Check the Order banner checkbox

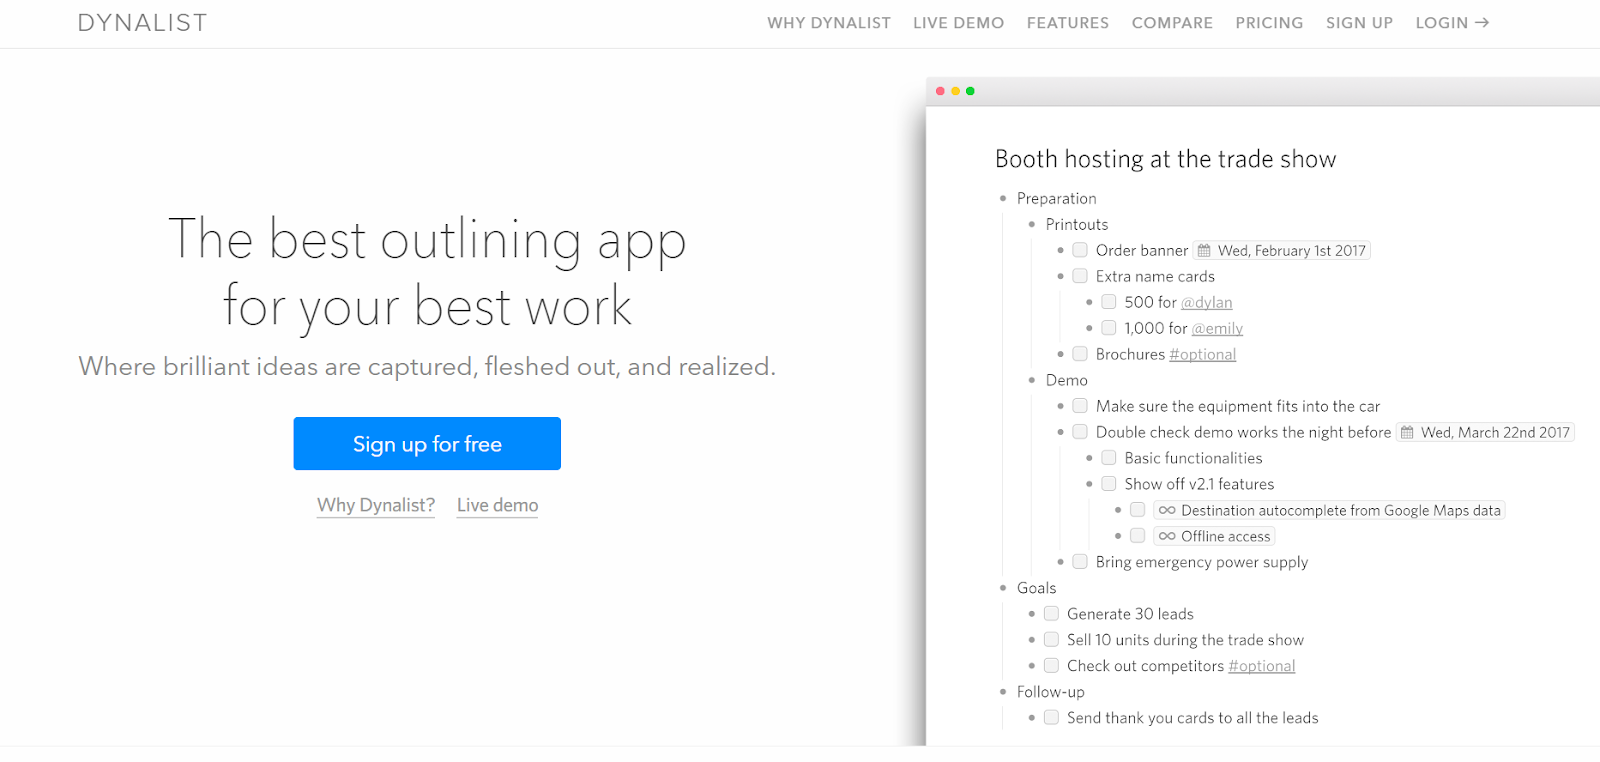(x=1080, y=250)
